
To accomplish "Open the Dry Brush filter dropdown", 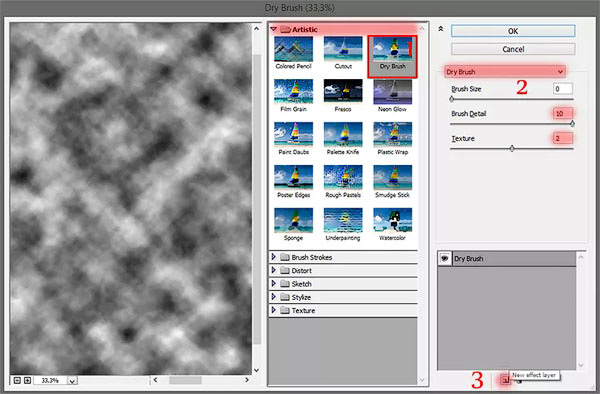I will [x=505, y=72].
